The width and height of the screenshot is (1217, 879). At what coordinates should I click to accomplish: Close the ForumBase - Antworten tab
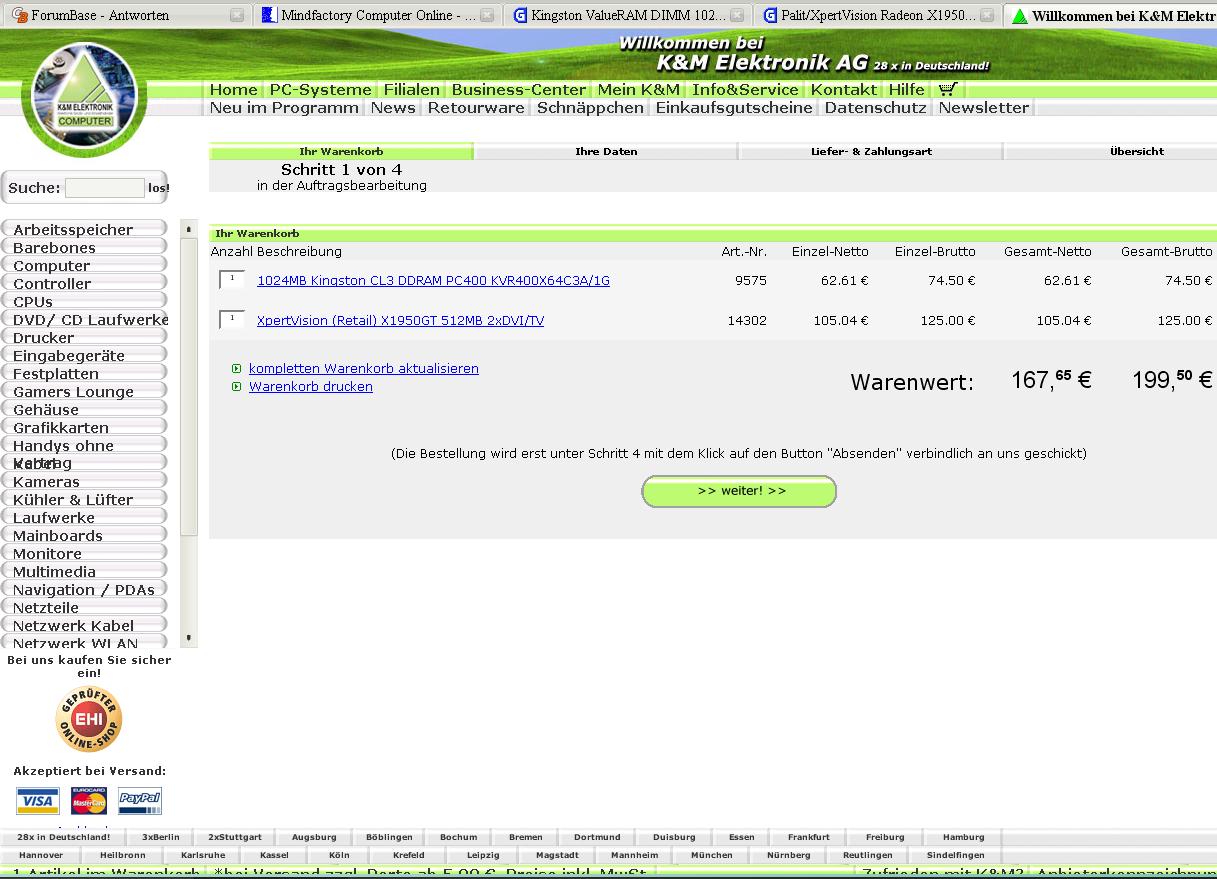[x=237, y=15]
